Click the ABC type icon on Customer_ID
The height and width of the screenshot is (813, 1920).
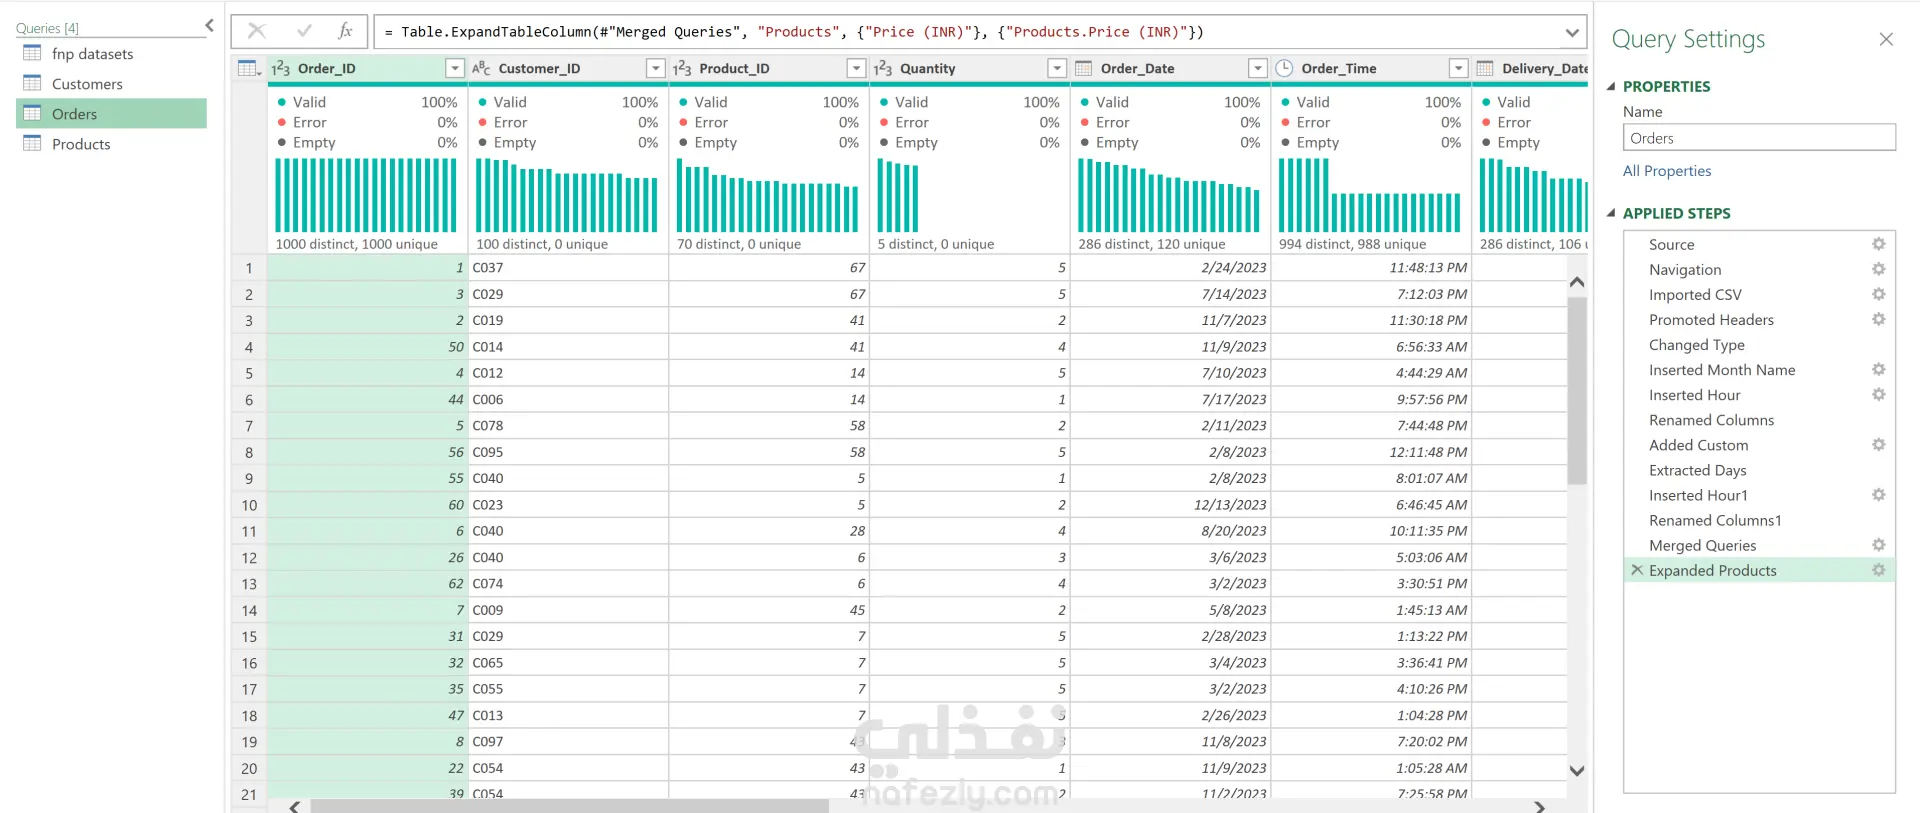pos(481,68)
